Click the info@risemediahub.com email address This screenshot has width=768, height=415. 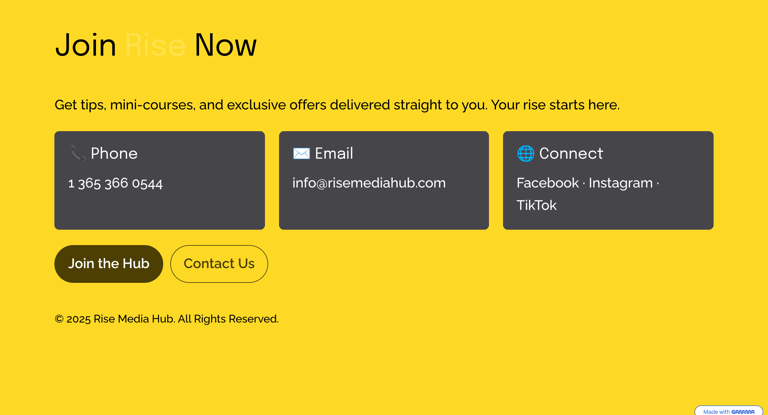coord(369,183)
